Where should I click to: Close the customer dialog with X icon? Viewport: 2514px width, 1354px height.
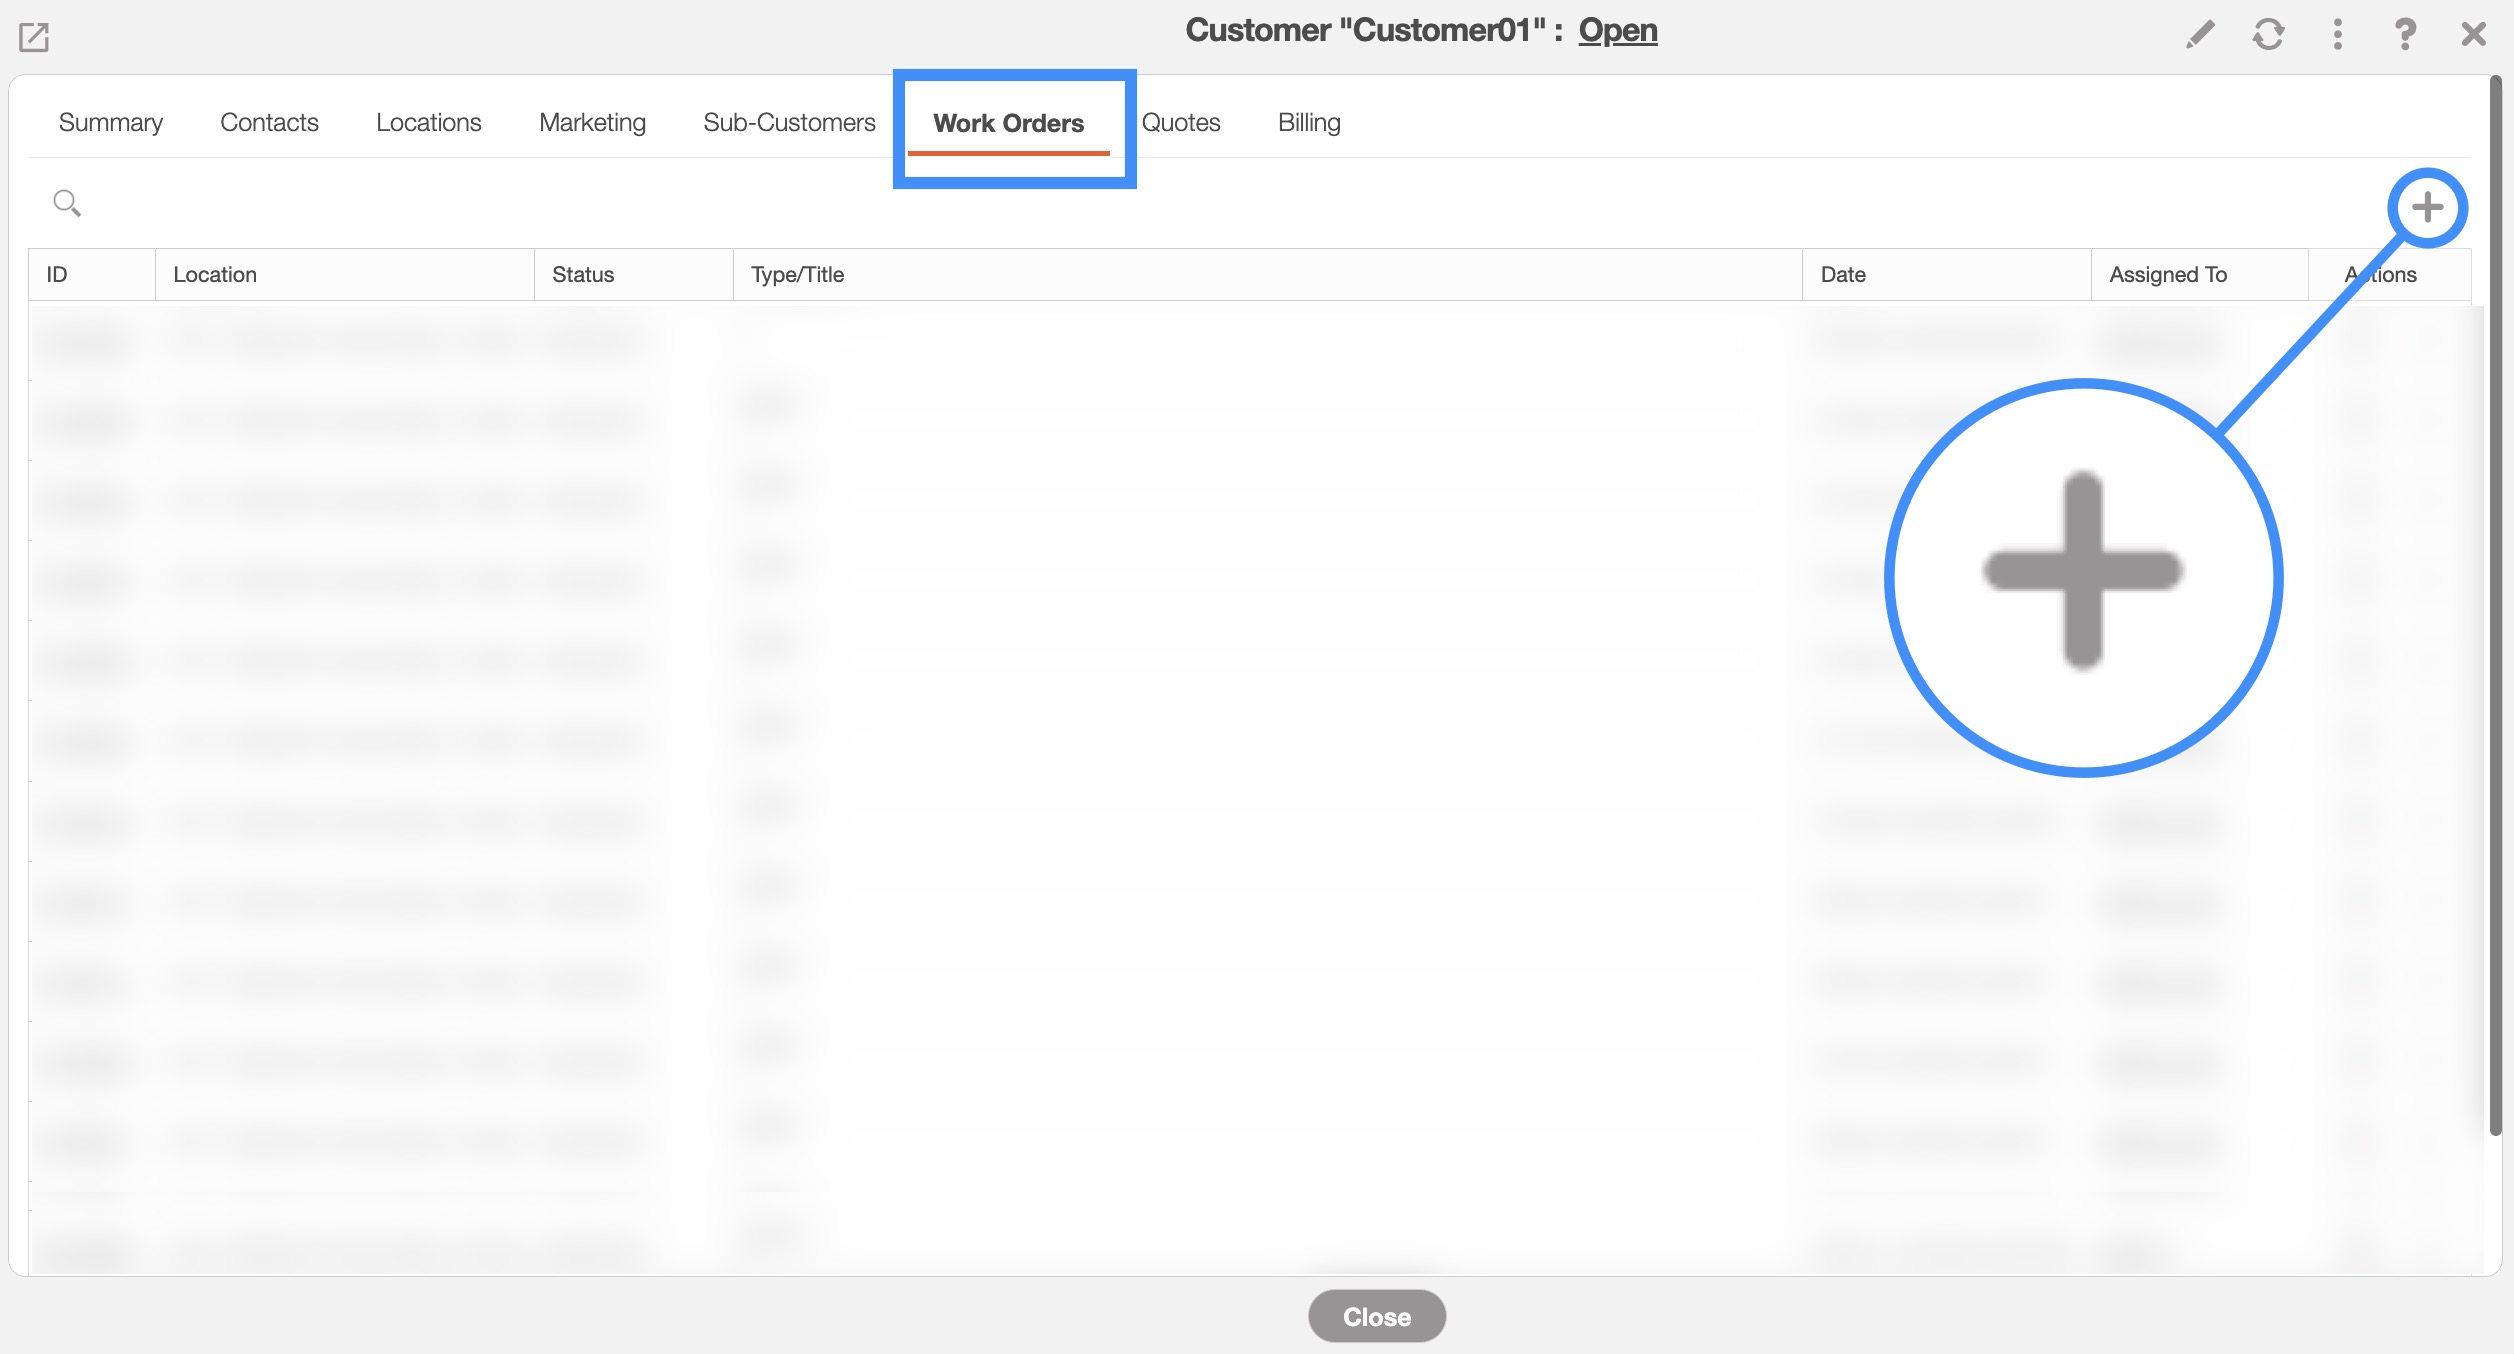tap(2473, 35)
